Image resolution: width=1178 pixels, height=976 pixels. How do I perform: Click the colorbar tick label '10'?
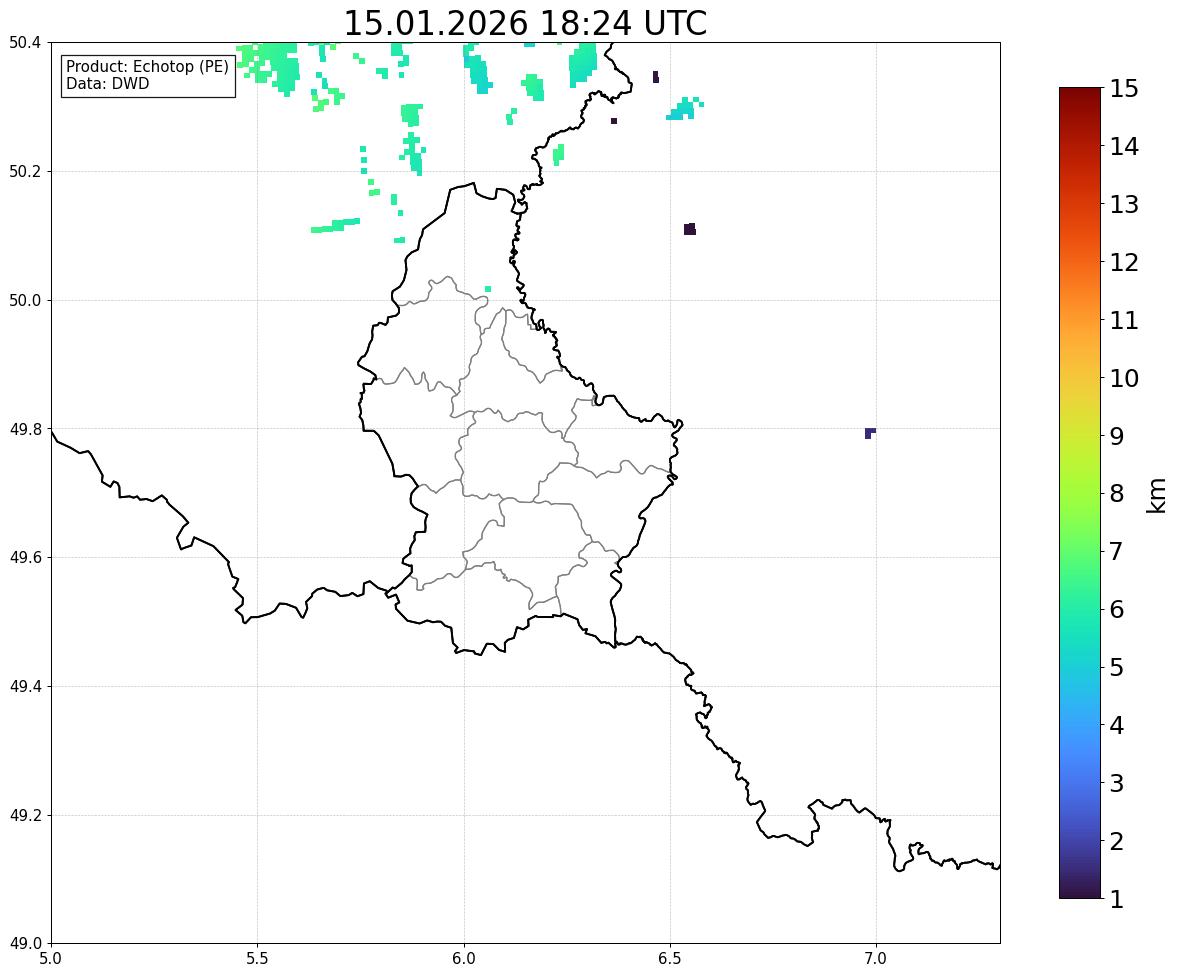pyautogui.click(x=1124, y=378)
